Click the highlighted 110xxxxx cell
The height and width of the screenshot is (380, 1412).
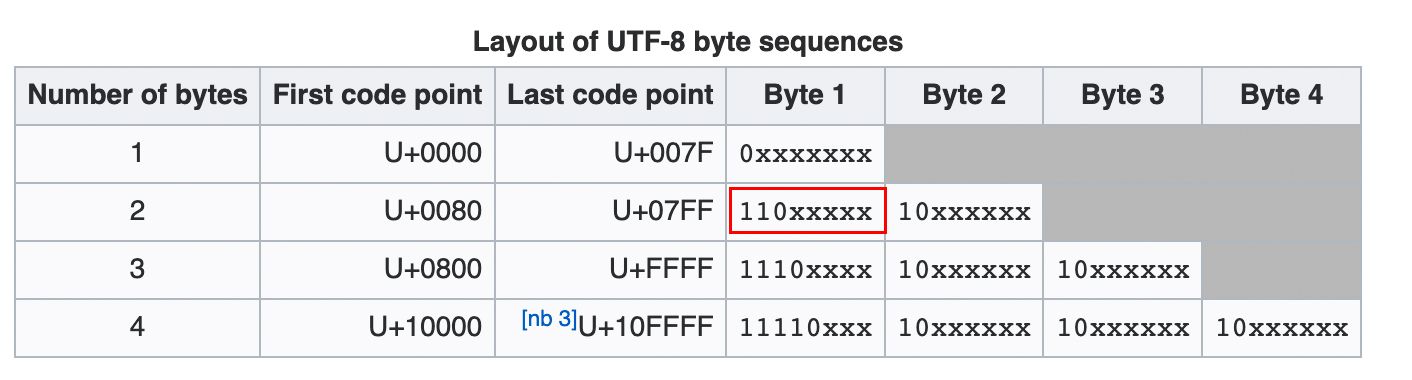pyautogui.click(x=807, y=211)
